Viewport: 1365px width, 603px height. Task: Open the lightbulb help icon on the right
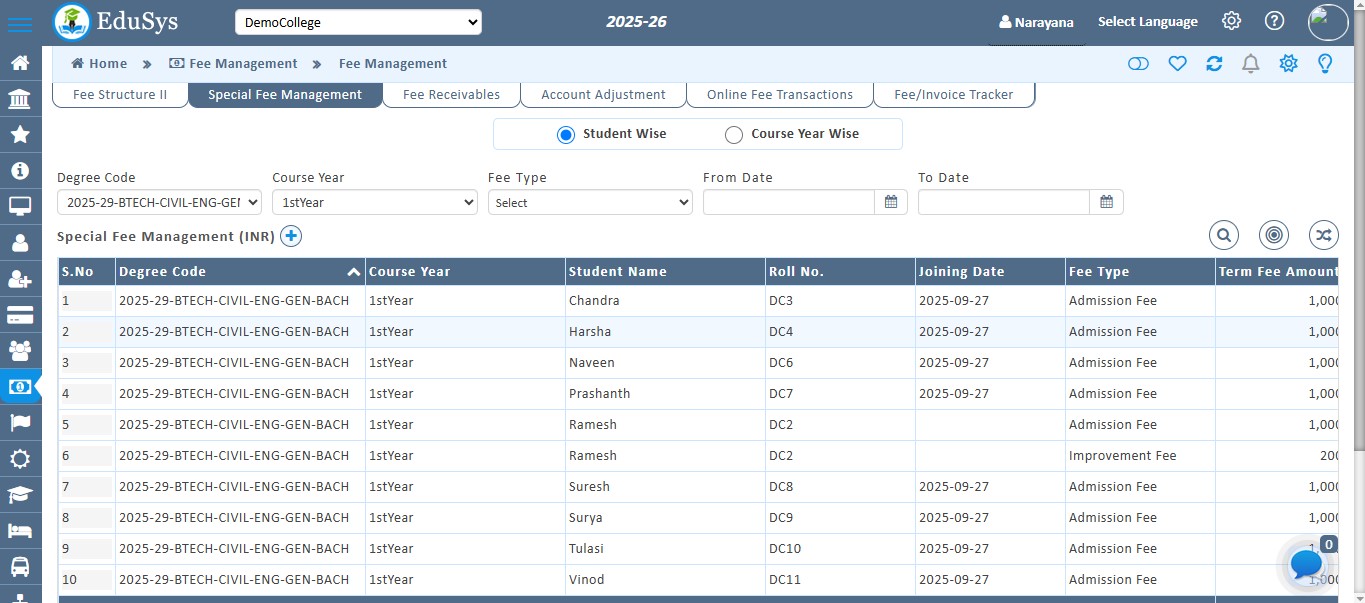tap(1324, 63)
